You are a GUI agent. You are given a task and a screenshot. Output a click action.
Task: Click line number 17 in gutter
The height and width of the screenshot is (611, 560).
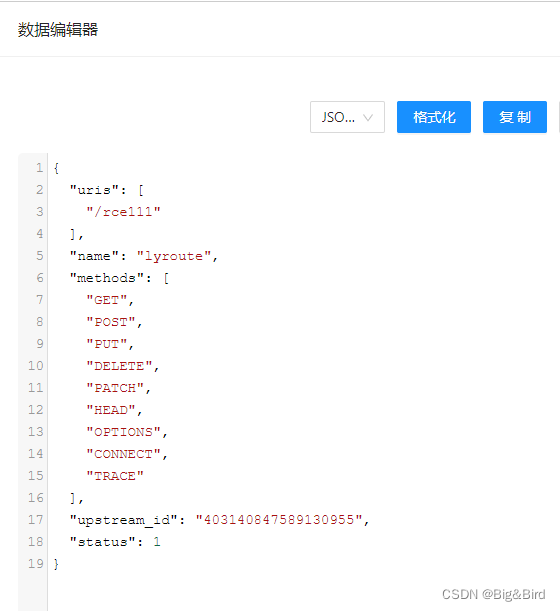pyautogui.click(x=35, y=520)
